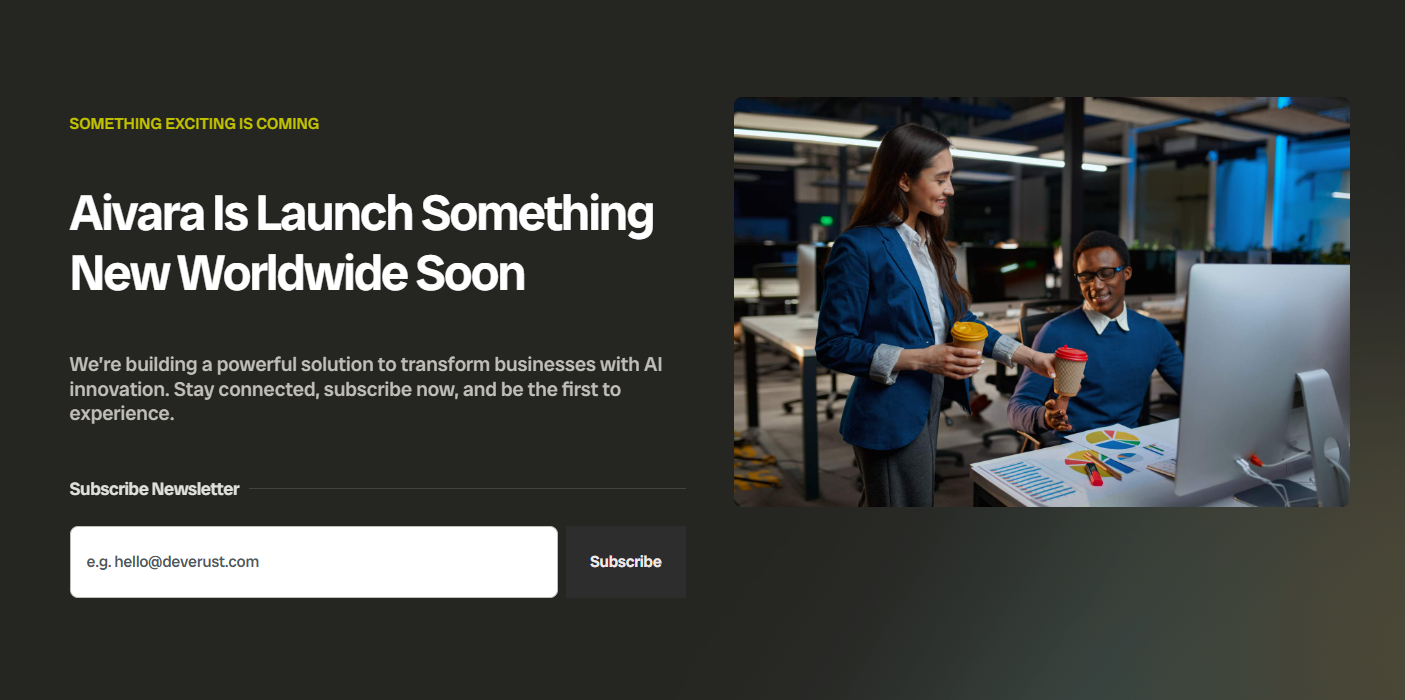1405x700 pixels.
Task: Click the divider line beside Subscribe Newsletter
Action: [x=468, y=489]
